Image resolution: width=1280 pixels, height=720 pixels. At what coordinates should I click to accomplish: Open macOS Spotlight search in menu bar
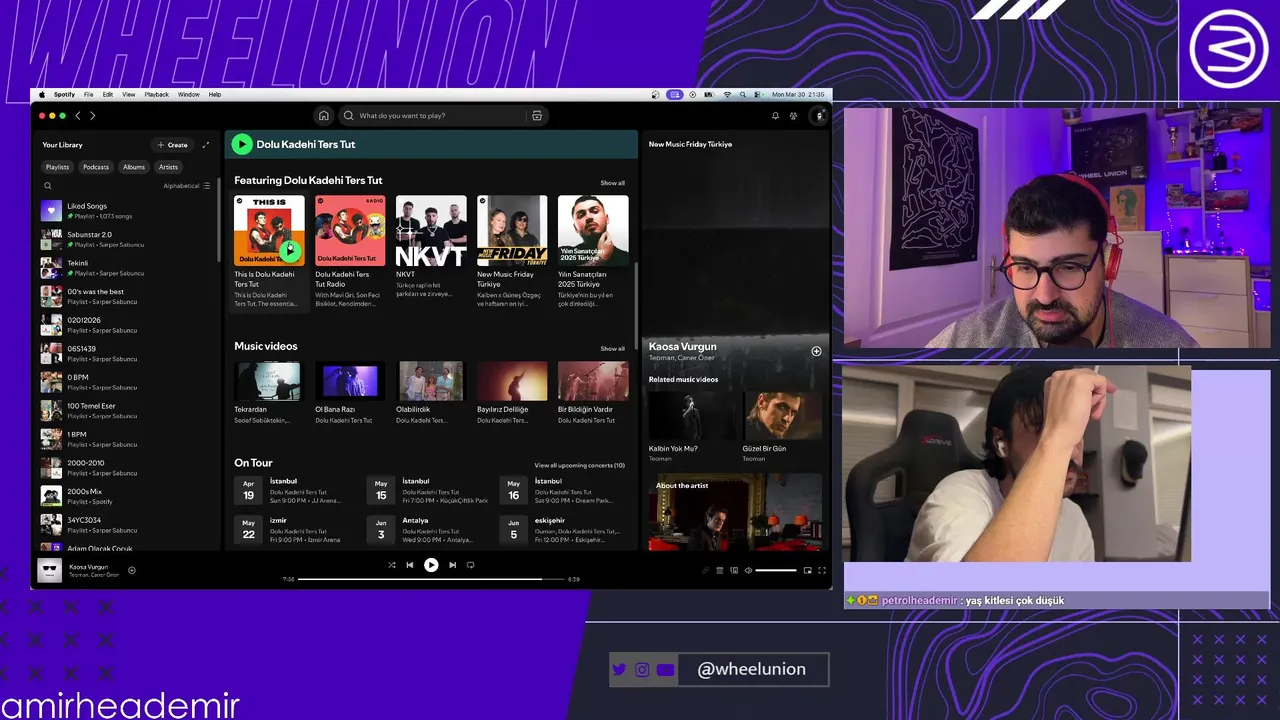pyautogui.click(x=743, y=94)
